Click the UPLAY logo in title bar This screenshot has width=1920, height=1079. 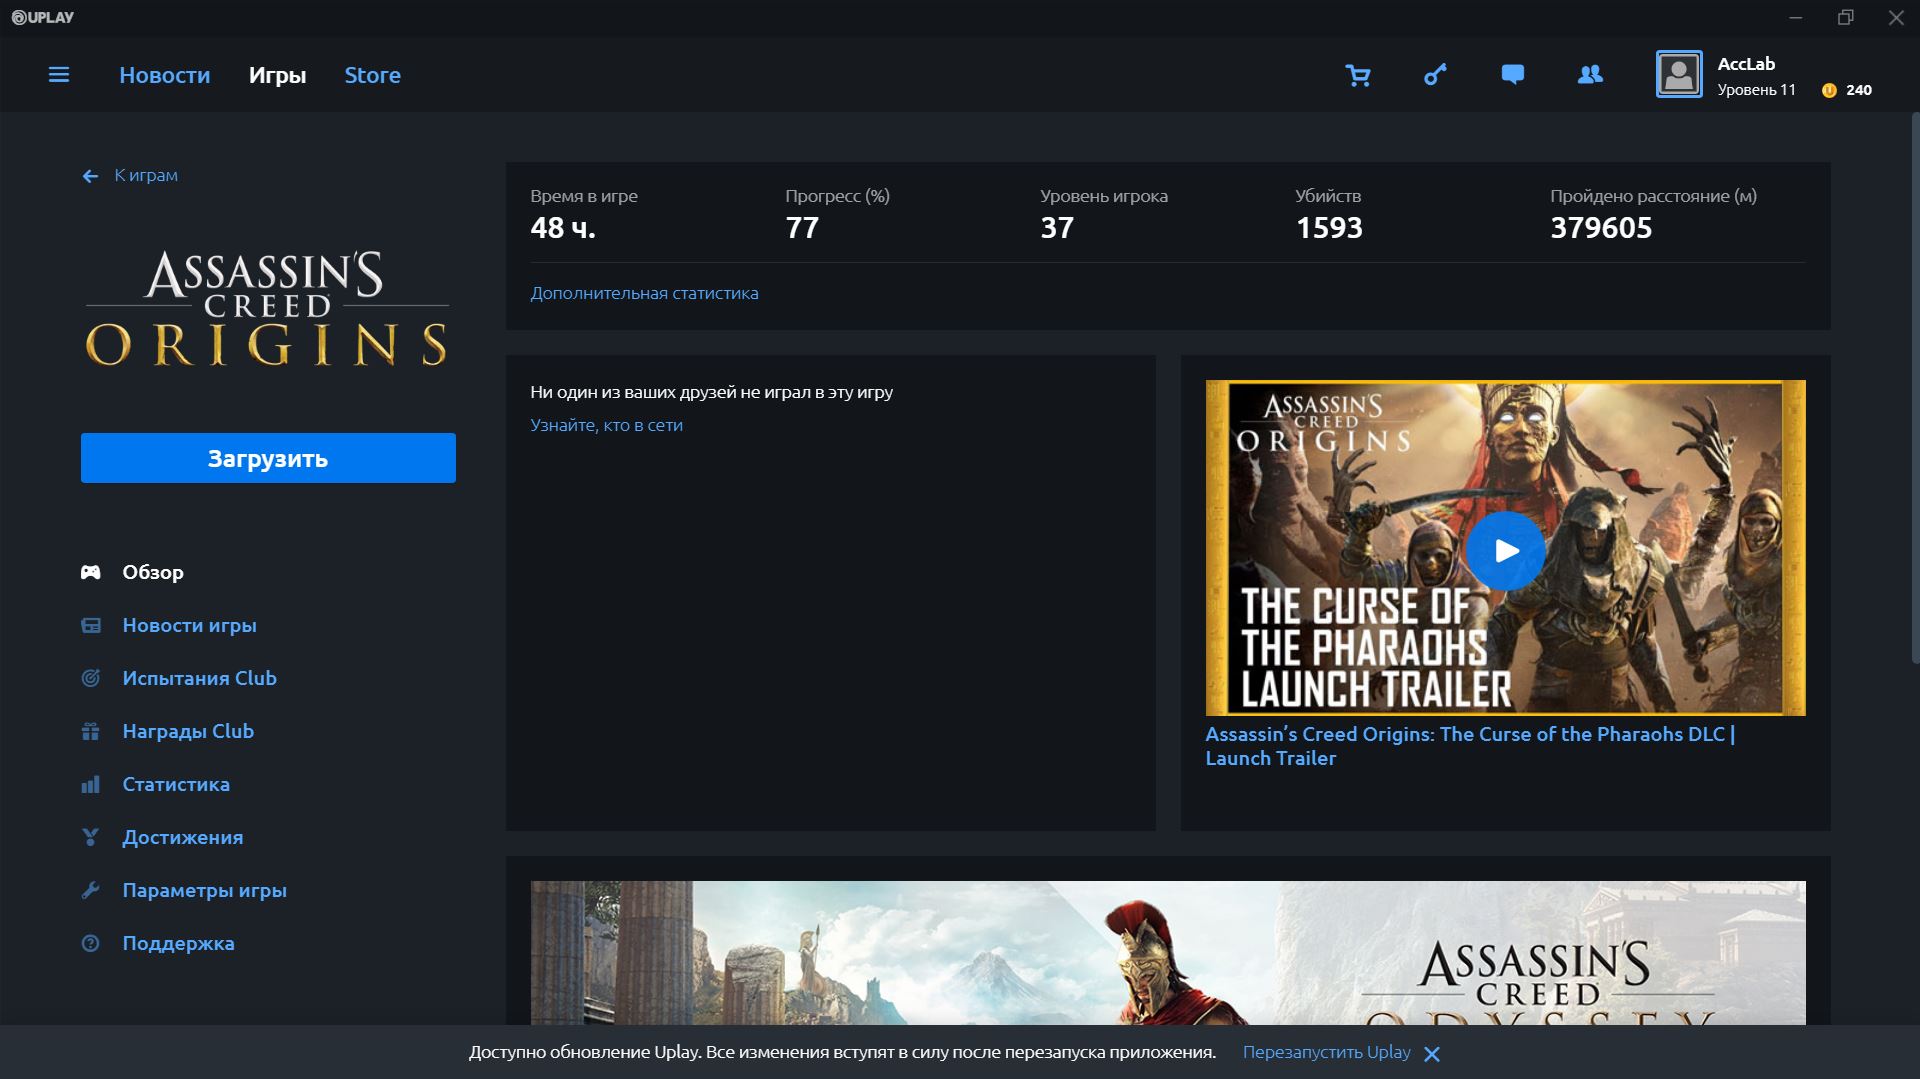click(x=42, y=18)
